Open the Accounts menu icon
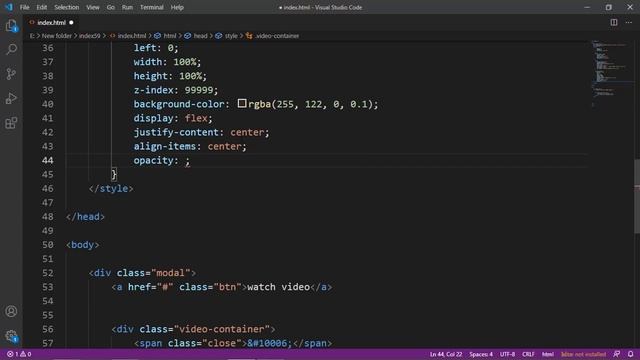 [11, 311]
